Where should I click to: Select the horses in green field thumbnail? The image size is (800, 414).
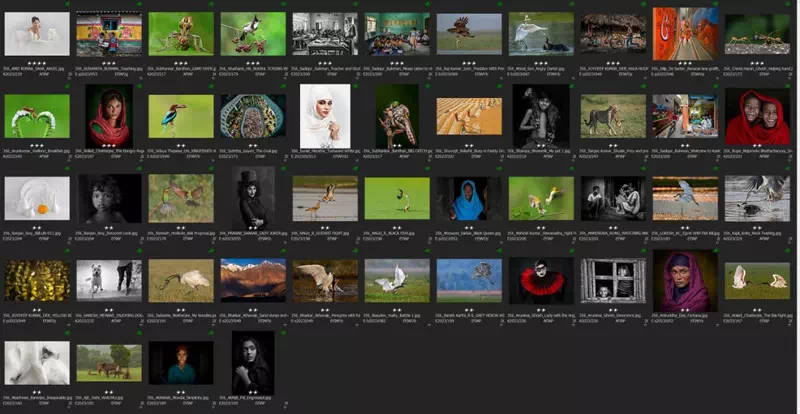tap(109, 362)
